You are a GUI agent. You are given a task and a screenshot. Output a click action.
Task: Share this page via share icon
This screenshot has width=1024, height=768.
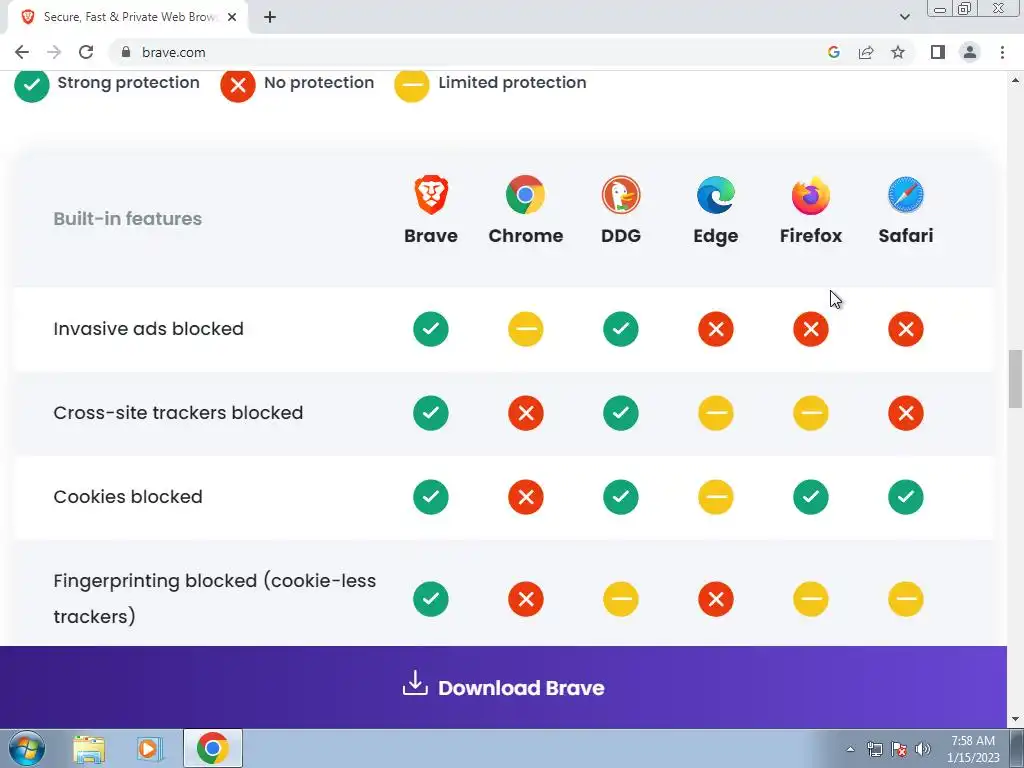tap(866, 52)
